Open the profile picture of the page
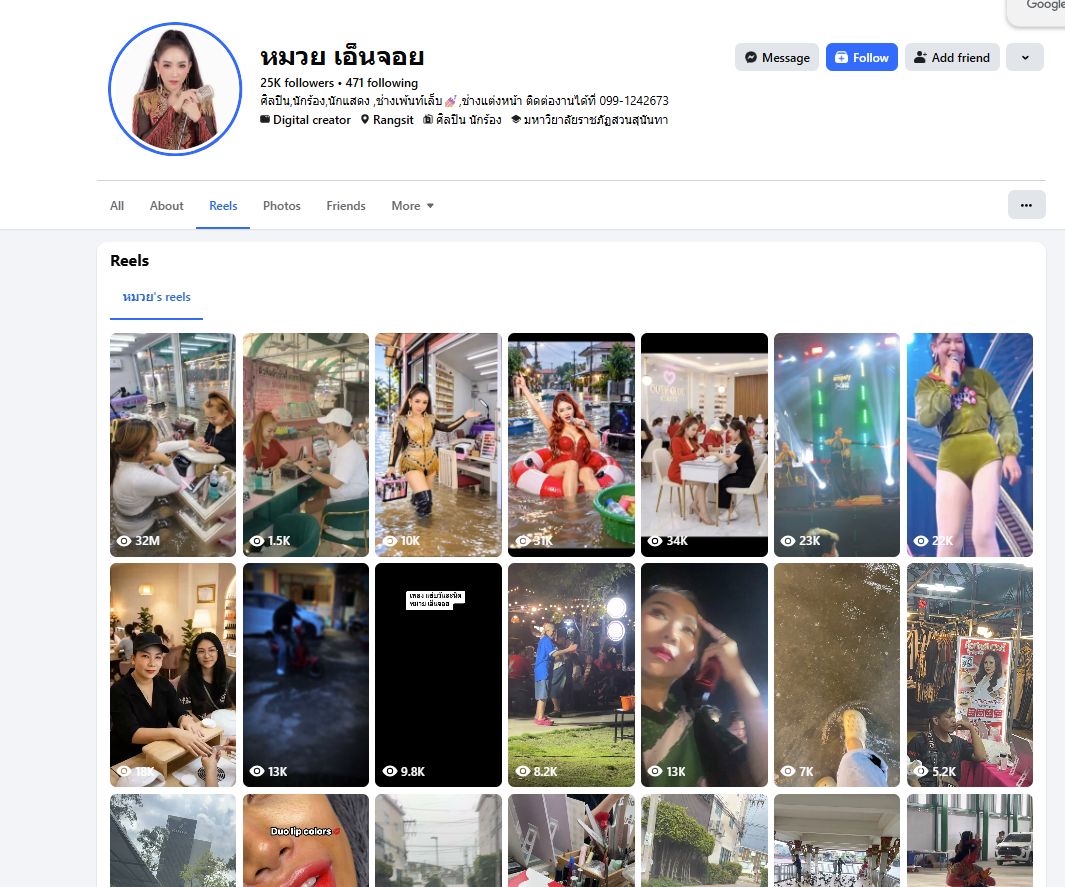This screenshot has width=1065, height=887. [x=175, y=89]
